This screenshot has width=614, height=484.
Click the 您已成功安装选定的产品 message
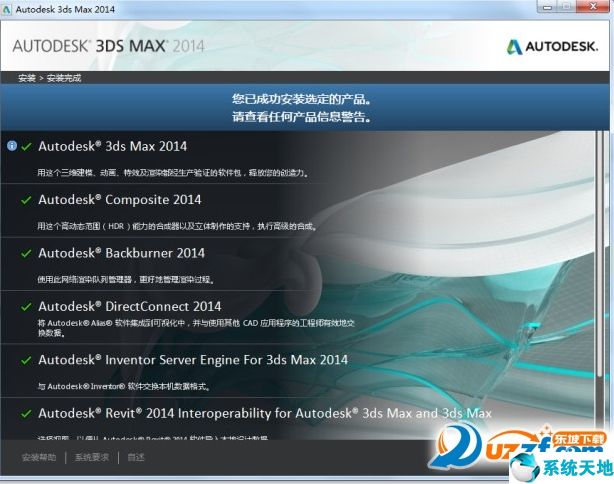point(302,99)
